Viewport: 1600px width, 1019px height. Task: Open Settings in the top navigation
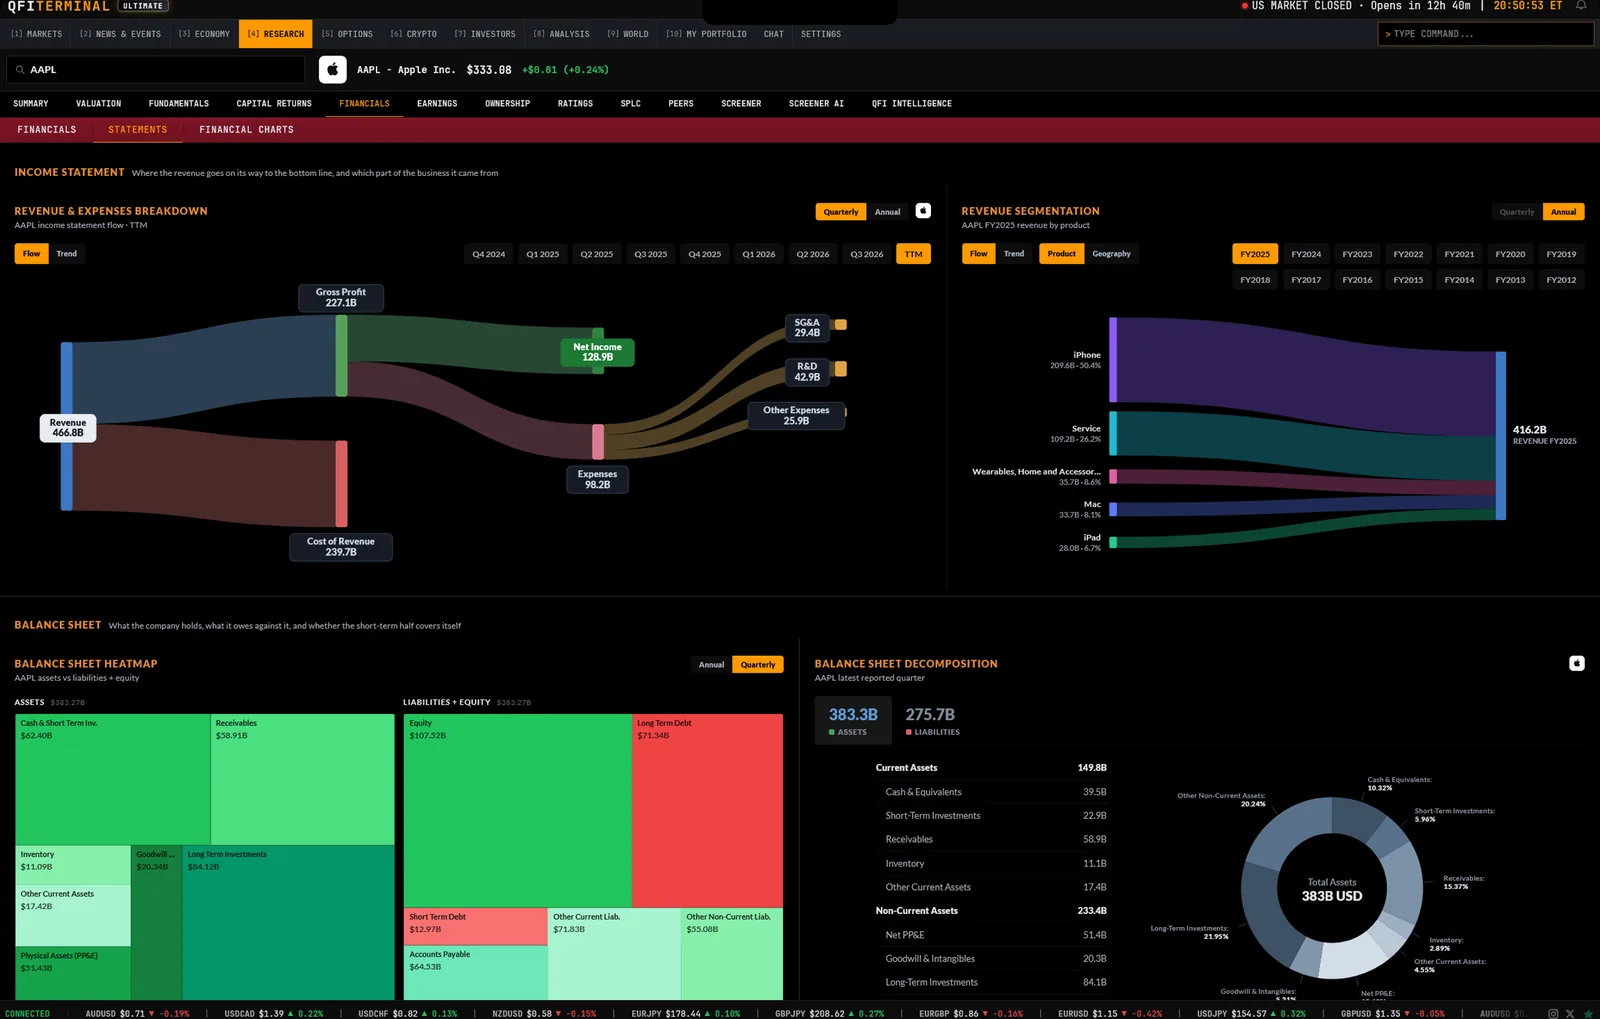tap(821, 34)
